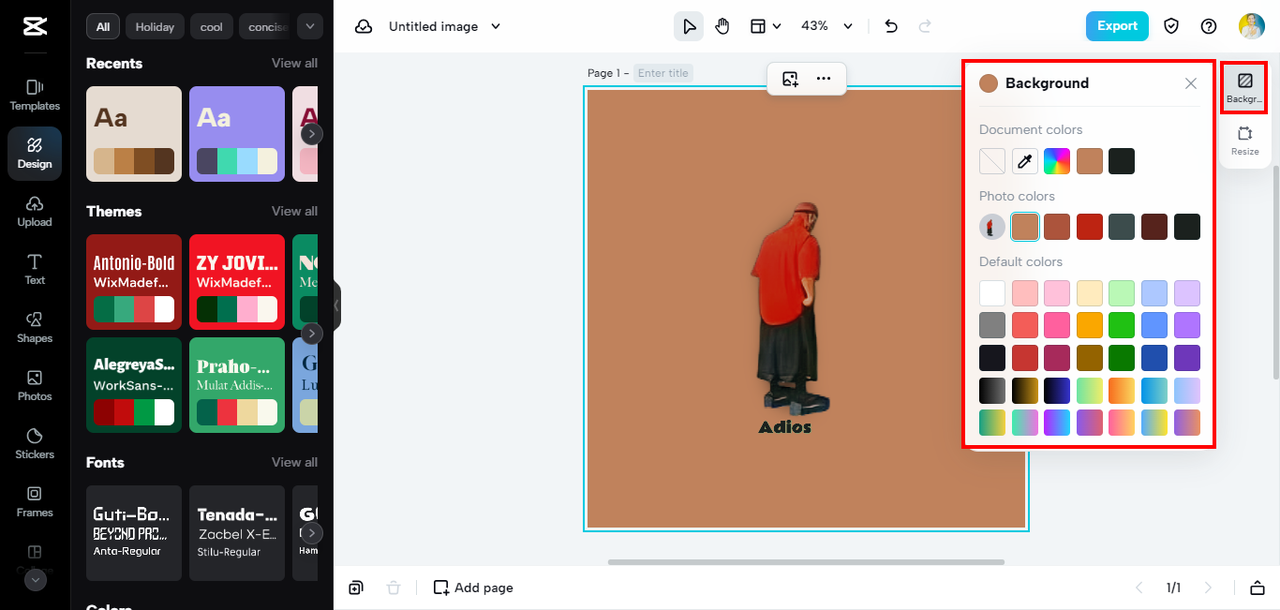Open the Upload sidebar panel

35,211
